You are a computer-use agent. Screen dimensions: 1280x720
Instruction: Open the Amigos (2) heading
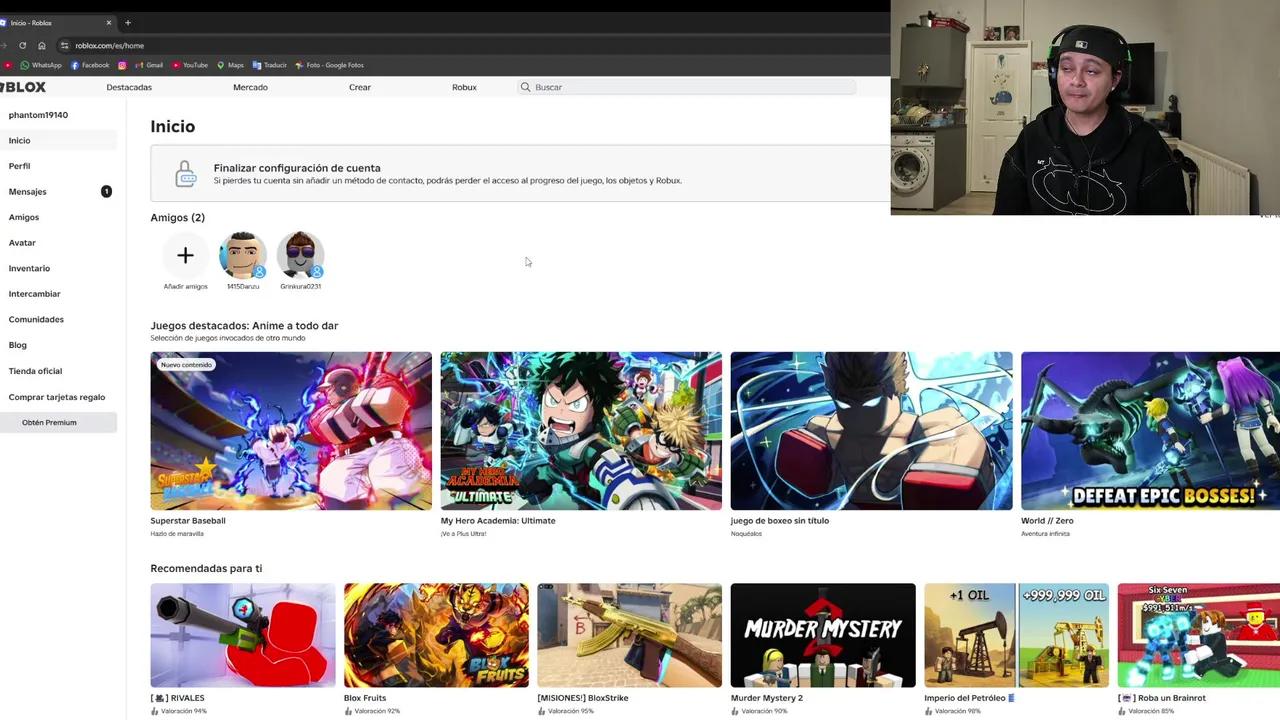pos(177,217)
